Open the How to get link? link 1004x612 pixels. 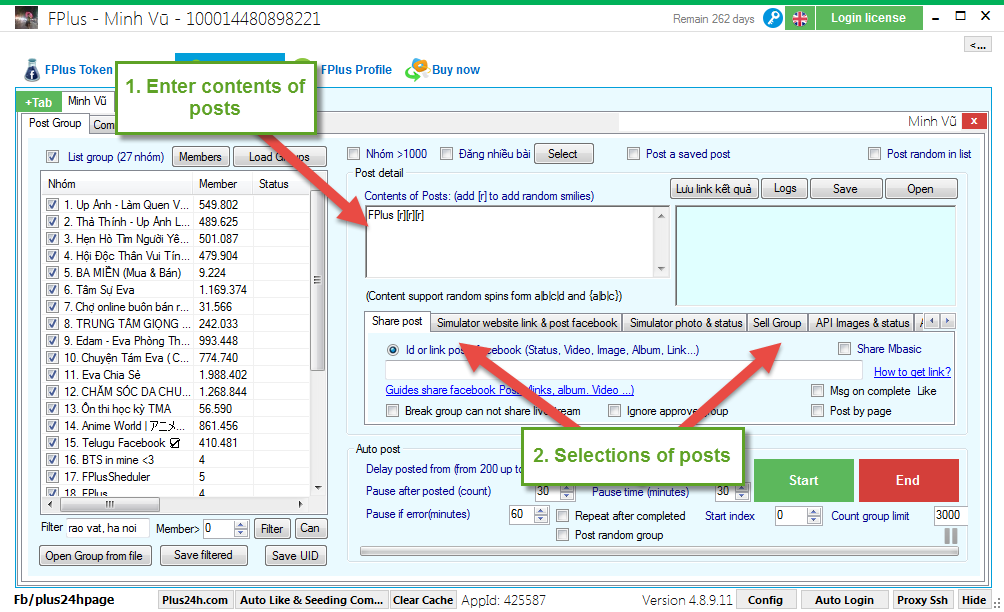912,372
